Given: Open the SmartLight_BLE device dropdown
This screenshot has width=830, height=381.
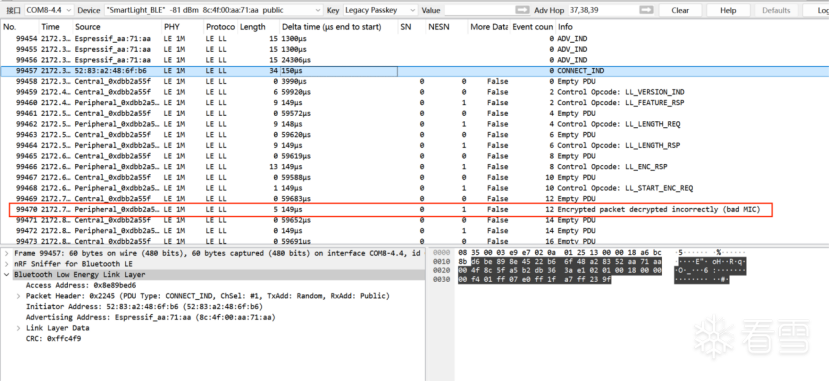Looking at the screenshot, I should (x=213, y=10).
